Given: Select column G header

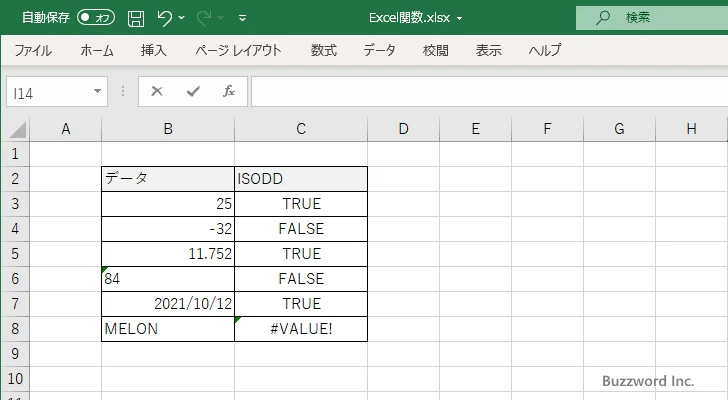Looking at the screenshot, I should [619, 129].
